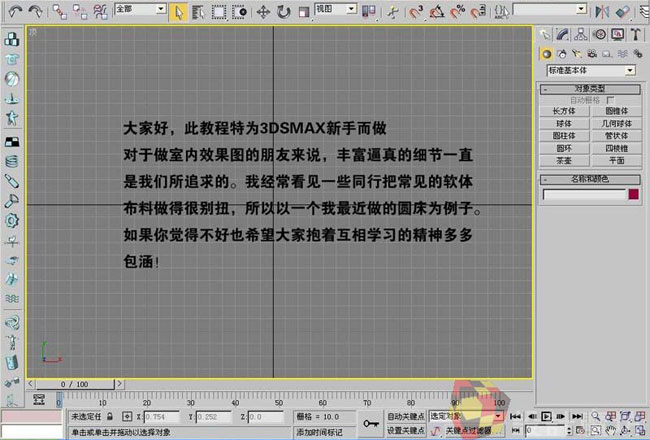
Task: Click the time slider 0 / 100 handle
Action: coord(75,384)
